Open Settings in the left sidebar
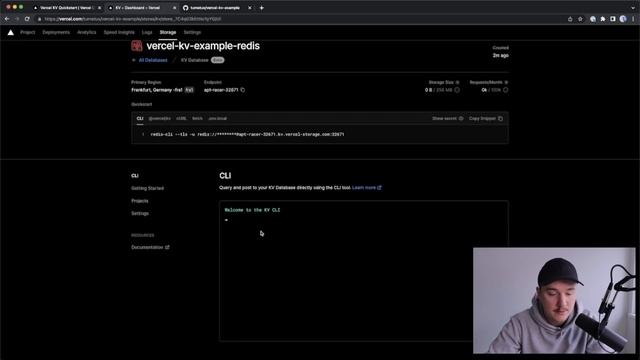 (140, 213)
